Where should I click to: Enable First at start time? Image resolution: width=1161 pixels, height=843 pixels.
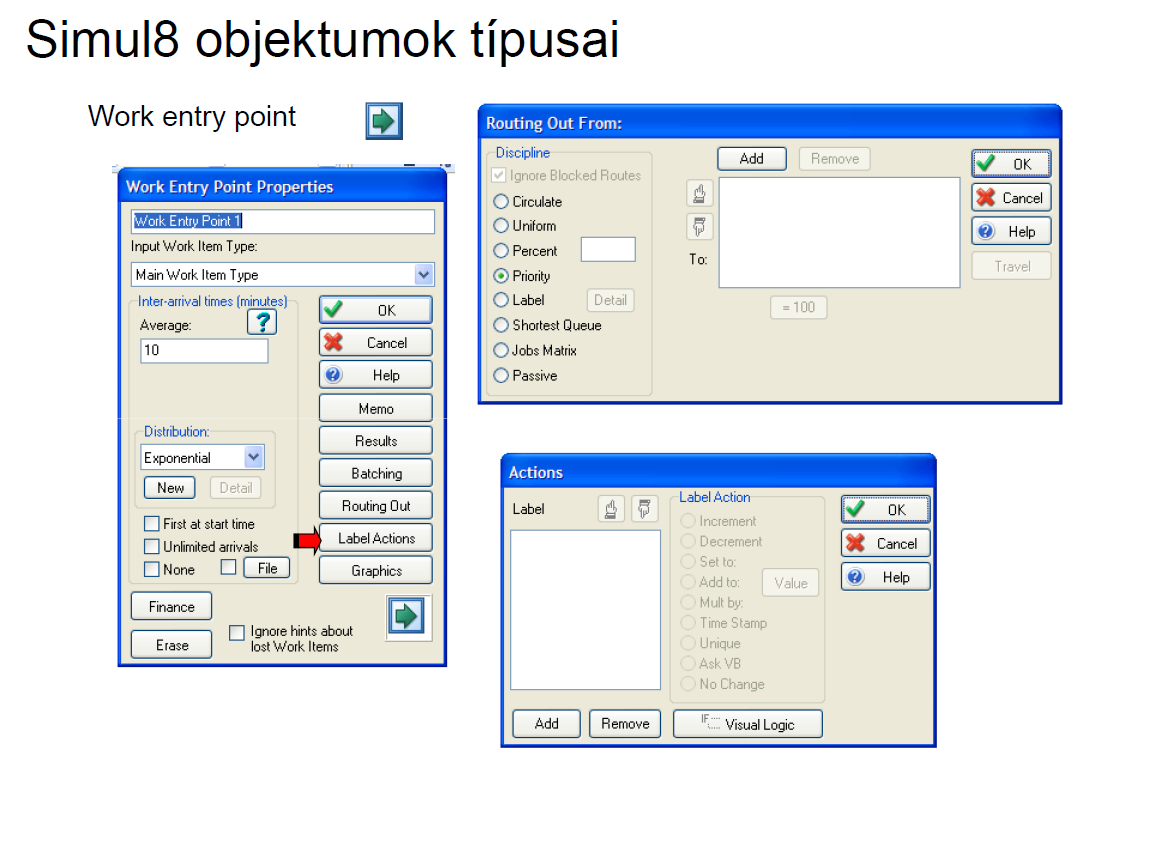152,524
